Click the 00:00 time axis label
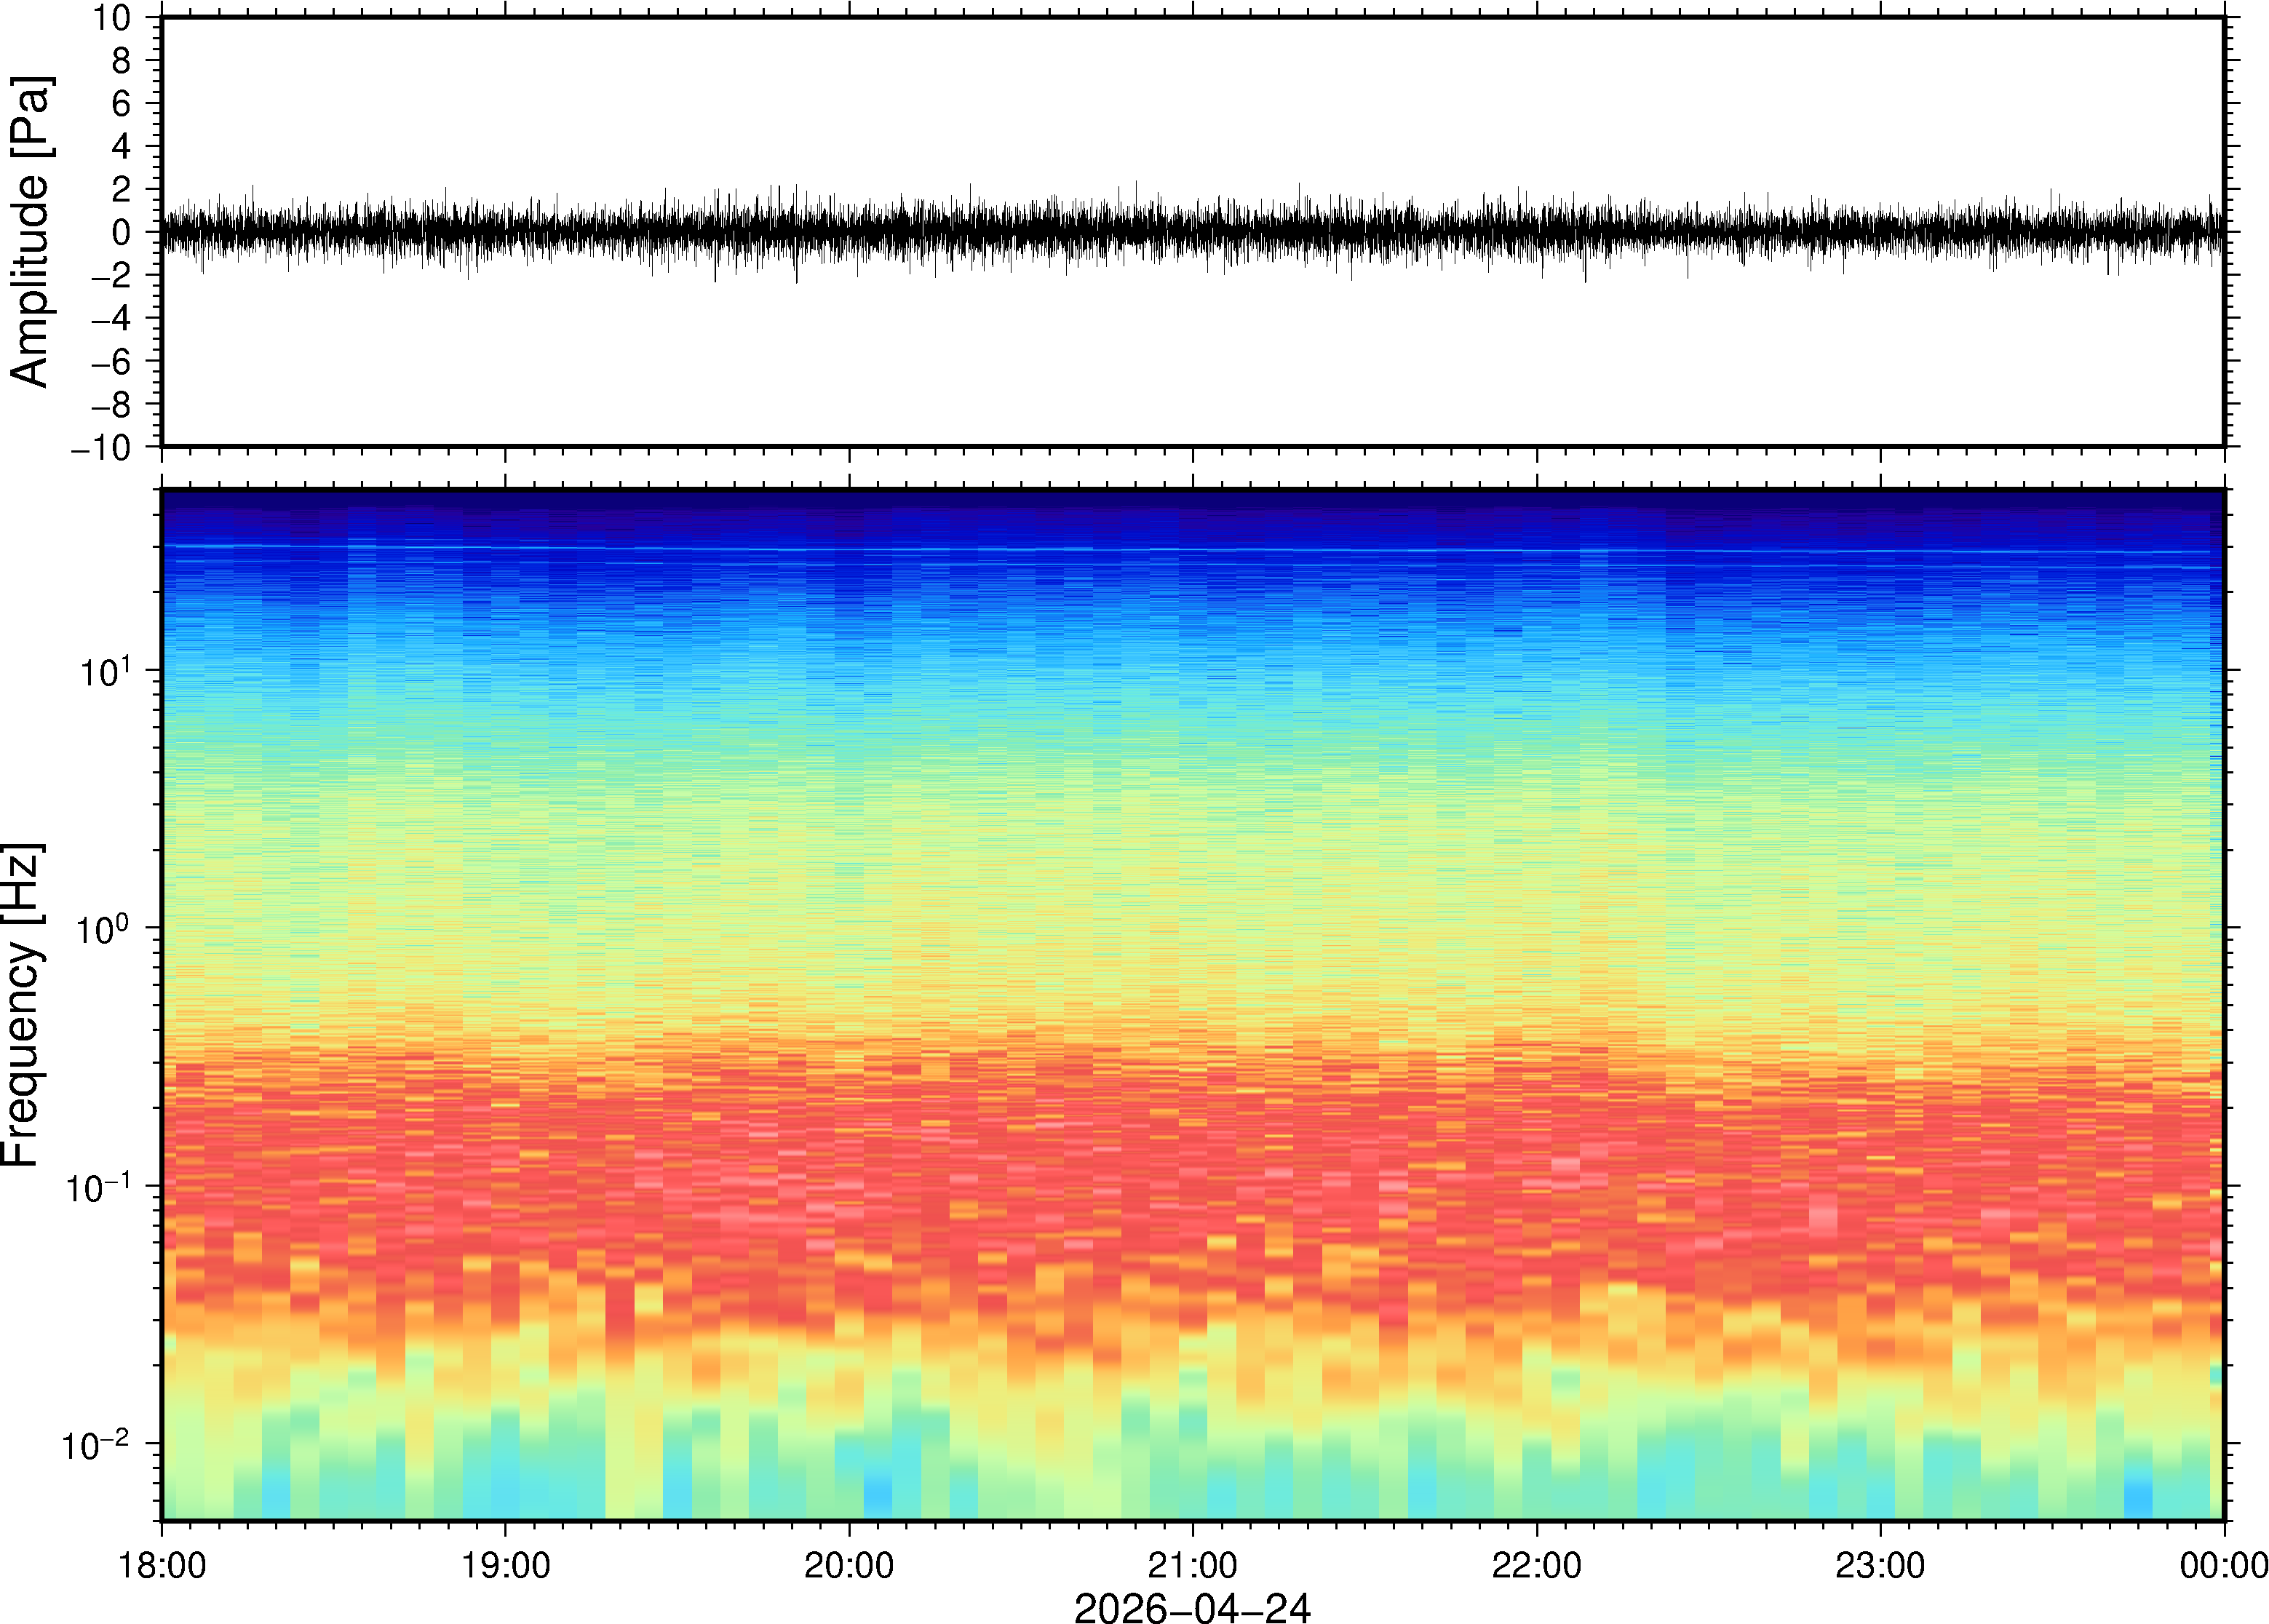Screen dimensions: 2269x1624 pos(2223,1565)
